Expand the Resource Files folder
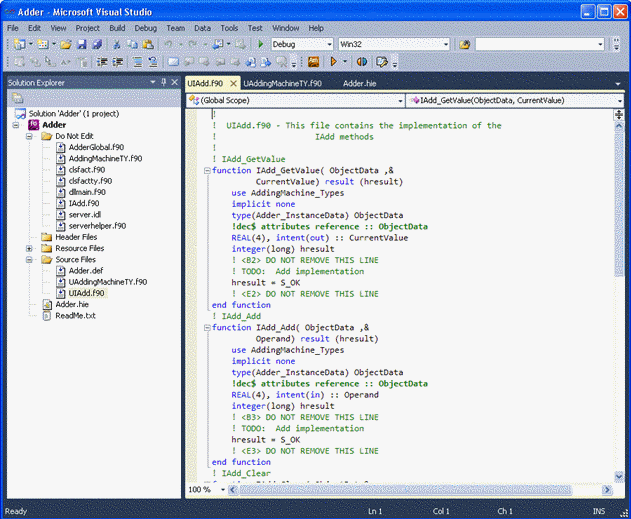This screenshot has height=519, width=631. pos(29,249)
